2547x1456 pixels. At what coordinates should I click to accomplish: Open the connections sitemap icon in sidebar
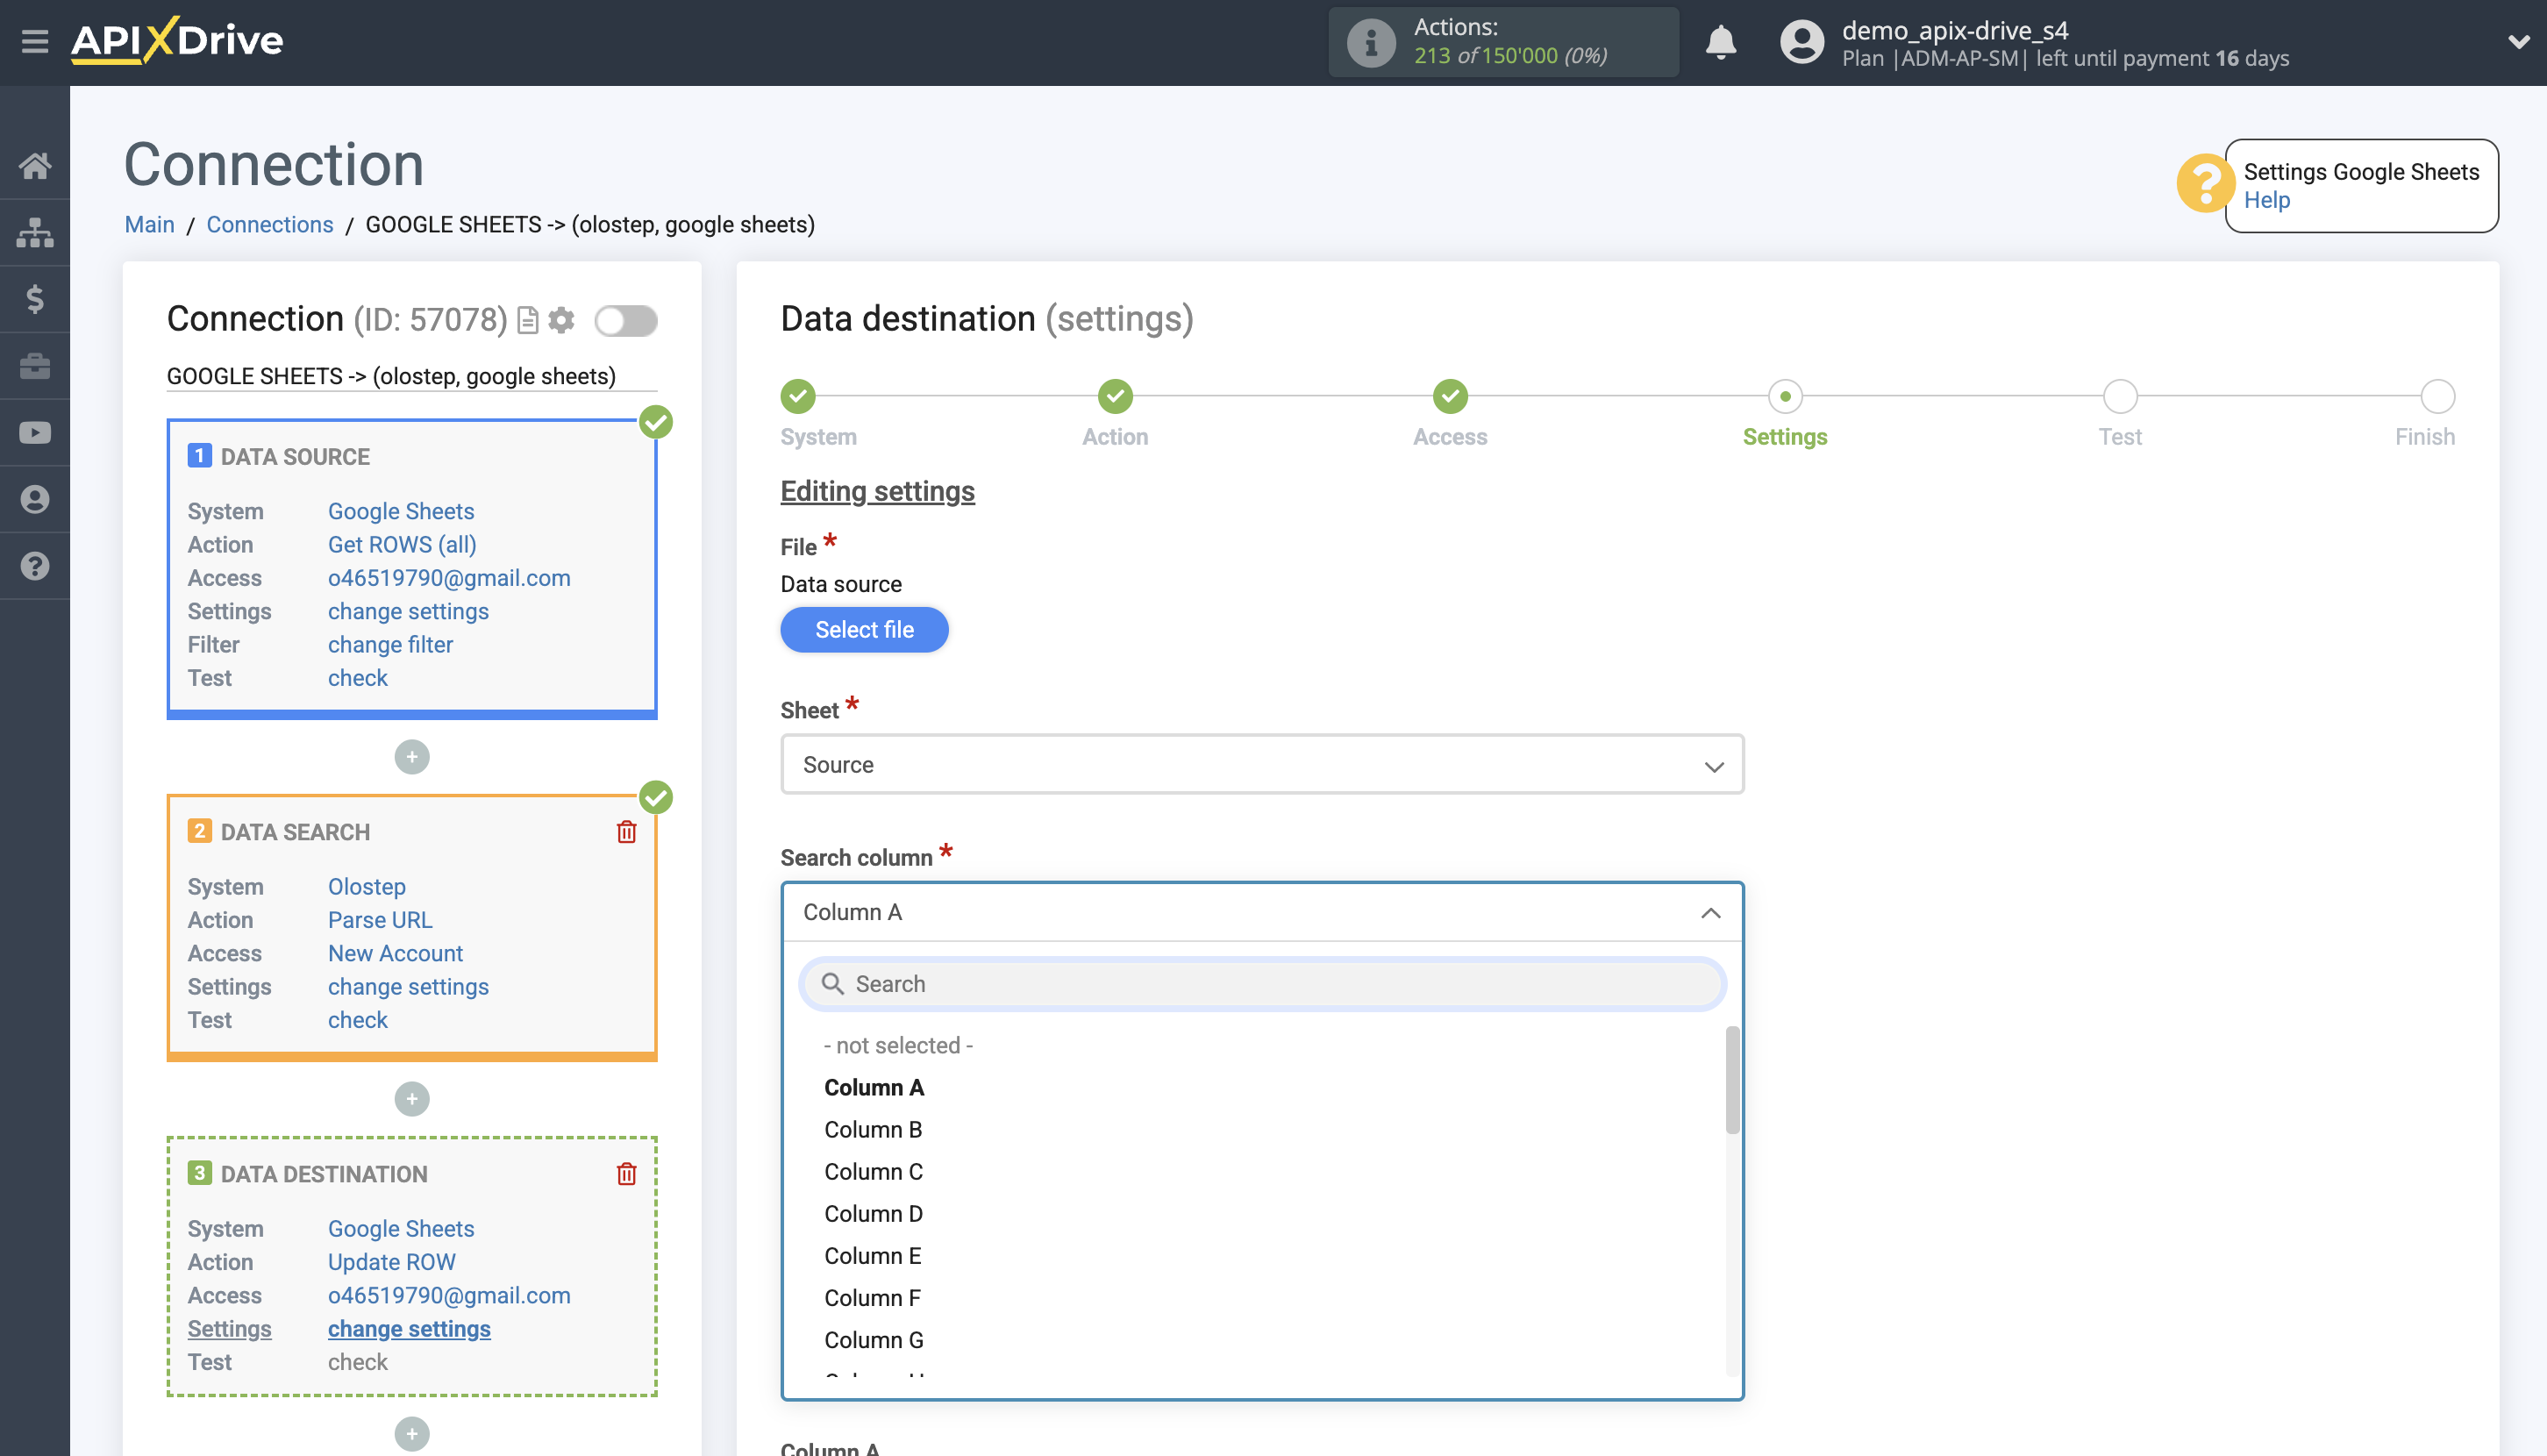[x=35, y=232]
